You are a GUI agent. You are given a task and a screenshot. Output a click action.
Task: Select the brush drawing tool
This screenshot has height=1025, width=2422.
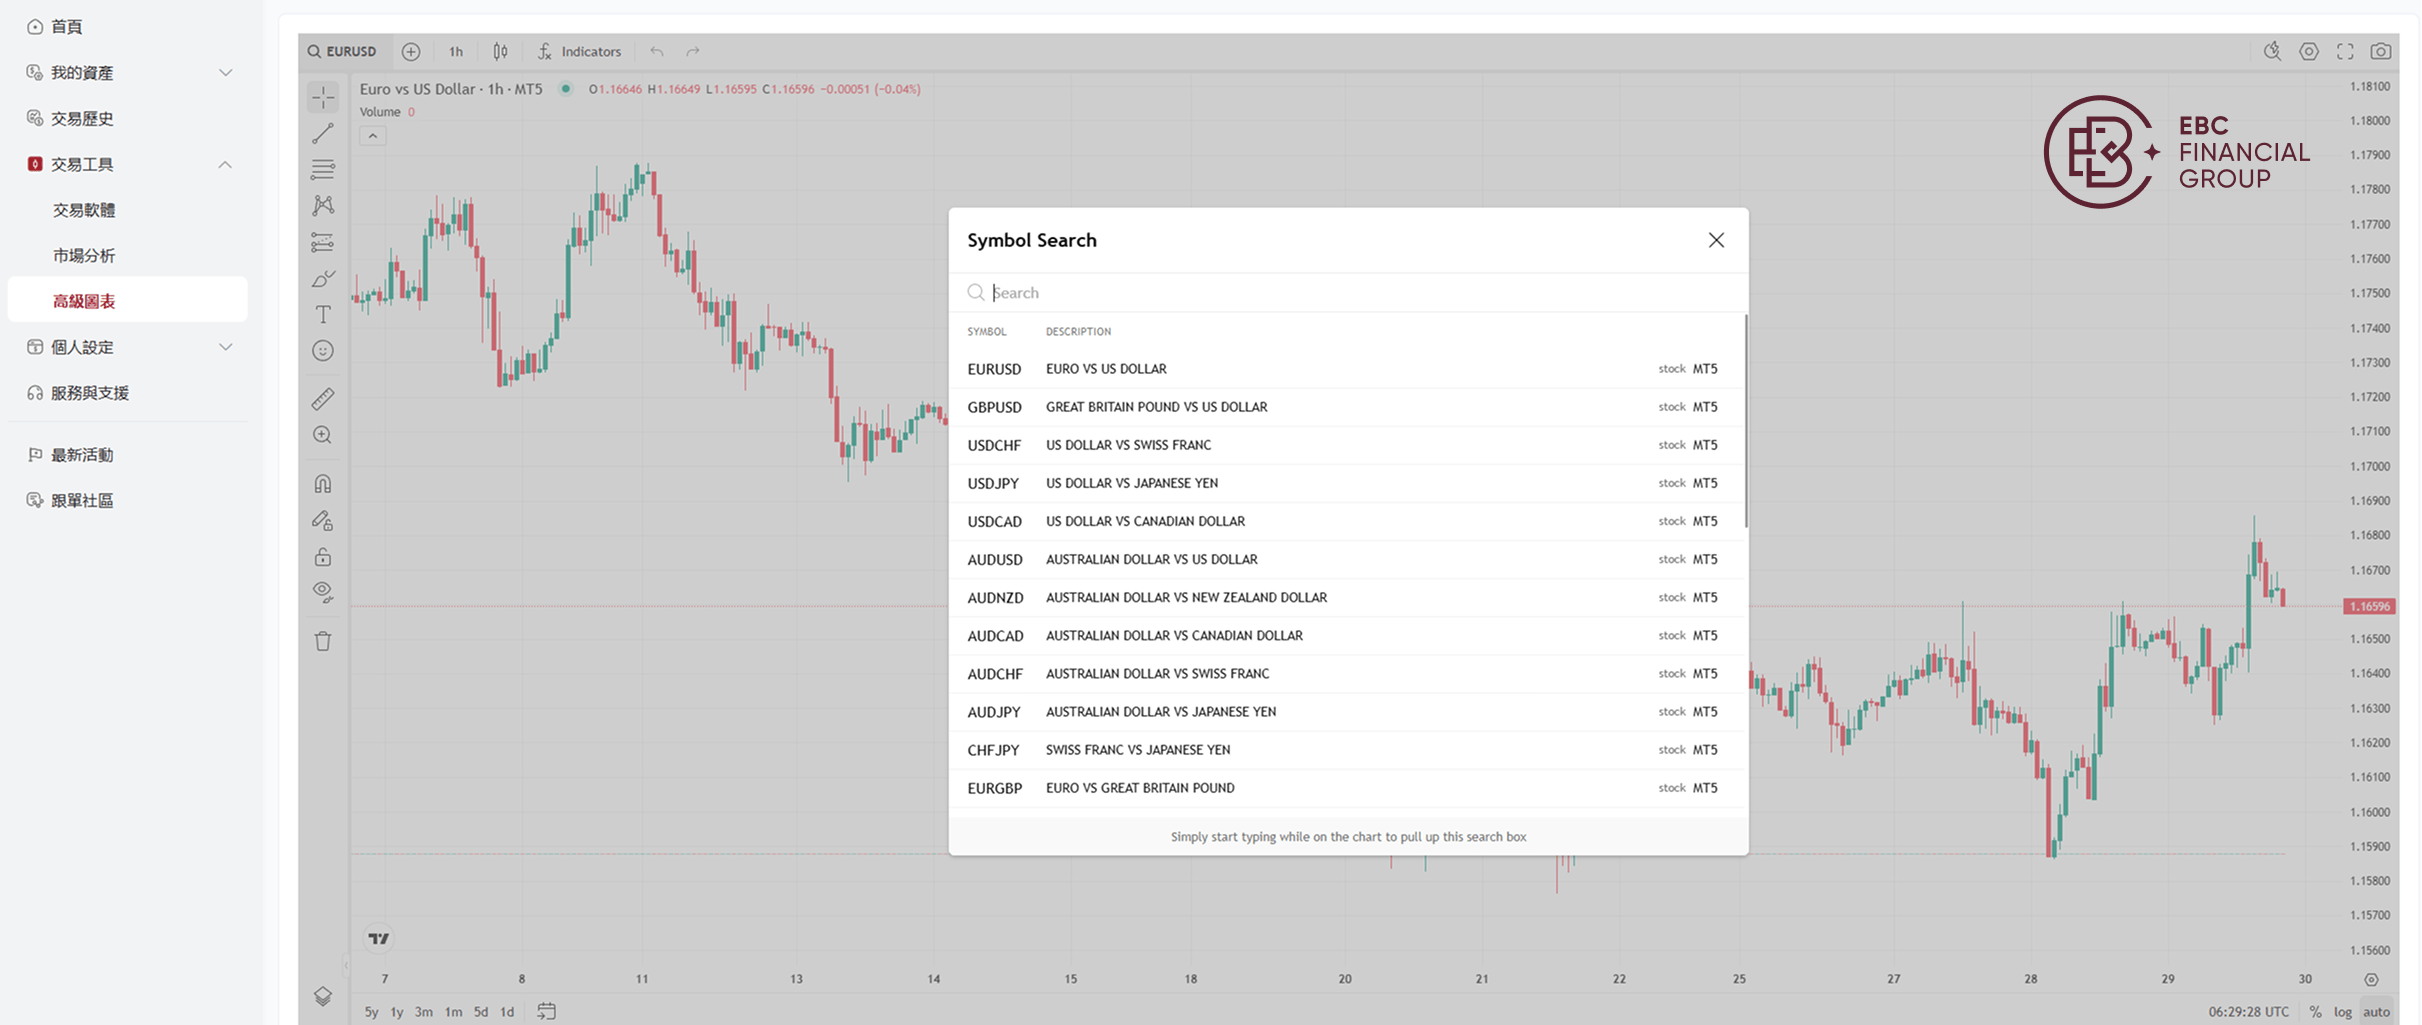click(323, 279)
